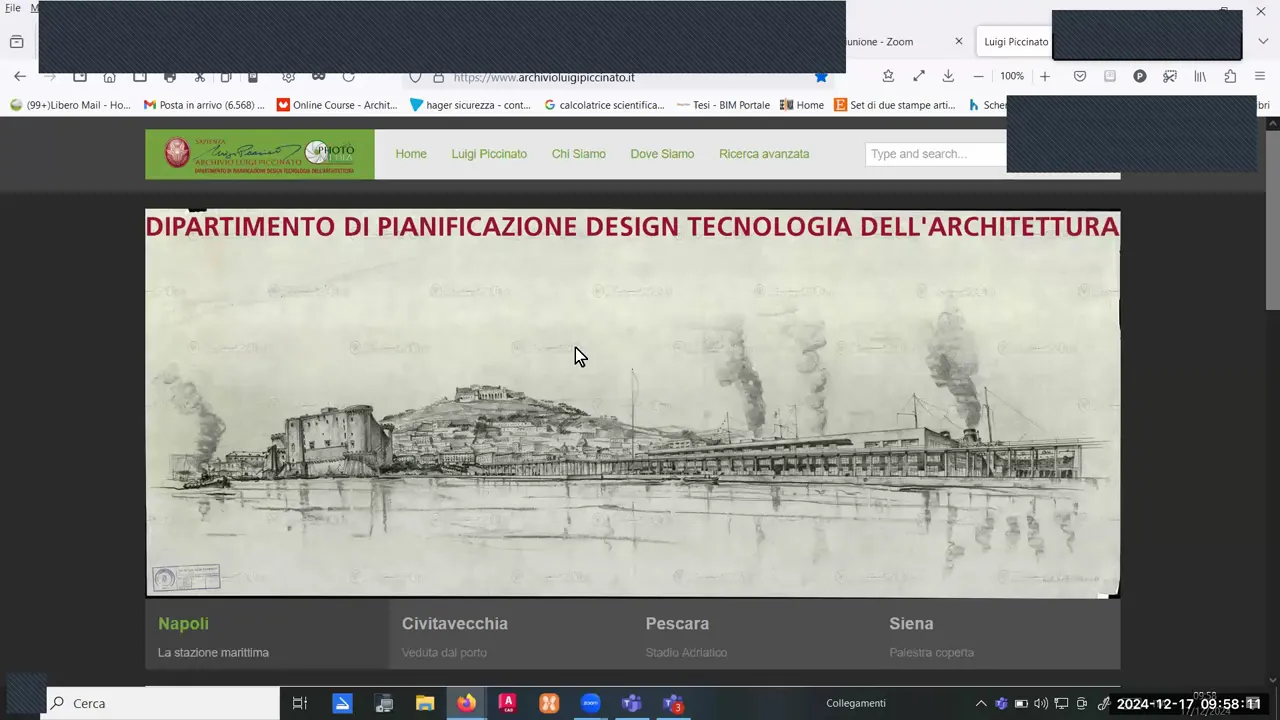
Task: Switch to the Zoom meeting tab
Action: click(880, 42)
